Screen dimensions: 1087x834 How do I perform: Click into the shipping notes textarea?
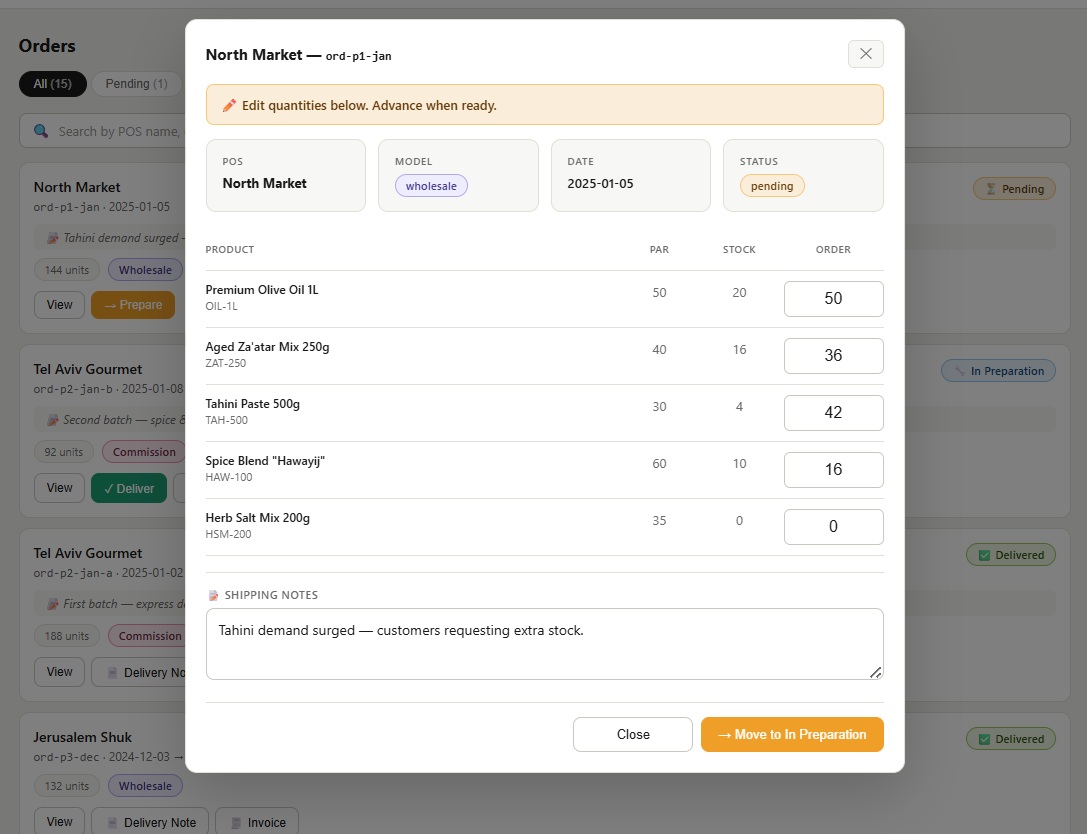[x=544, y=644]
